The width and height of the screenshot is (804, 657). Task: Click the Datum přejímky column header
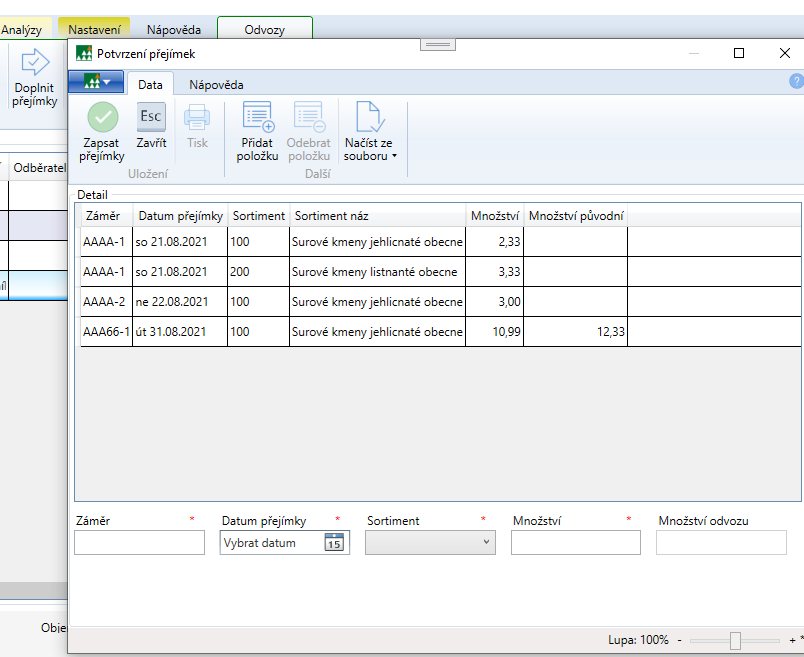pyautogui.click(x=180, y=216)
